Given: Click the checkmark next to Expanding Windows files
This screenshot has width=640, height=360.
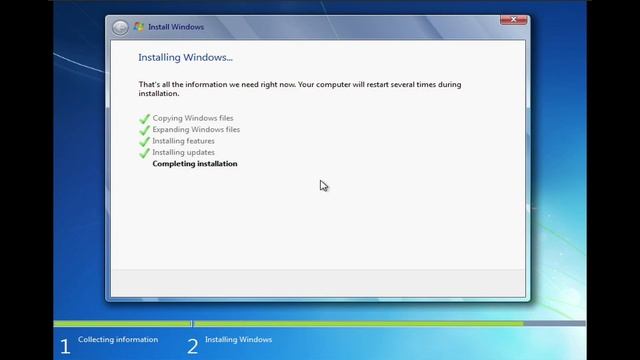Looking at the screenshot, I should [x=144, y=130].
